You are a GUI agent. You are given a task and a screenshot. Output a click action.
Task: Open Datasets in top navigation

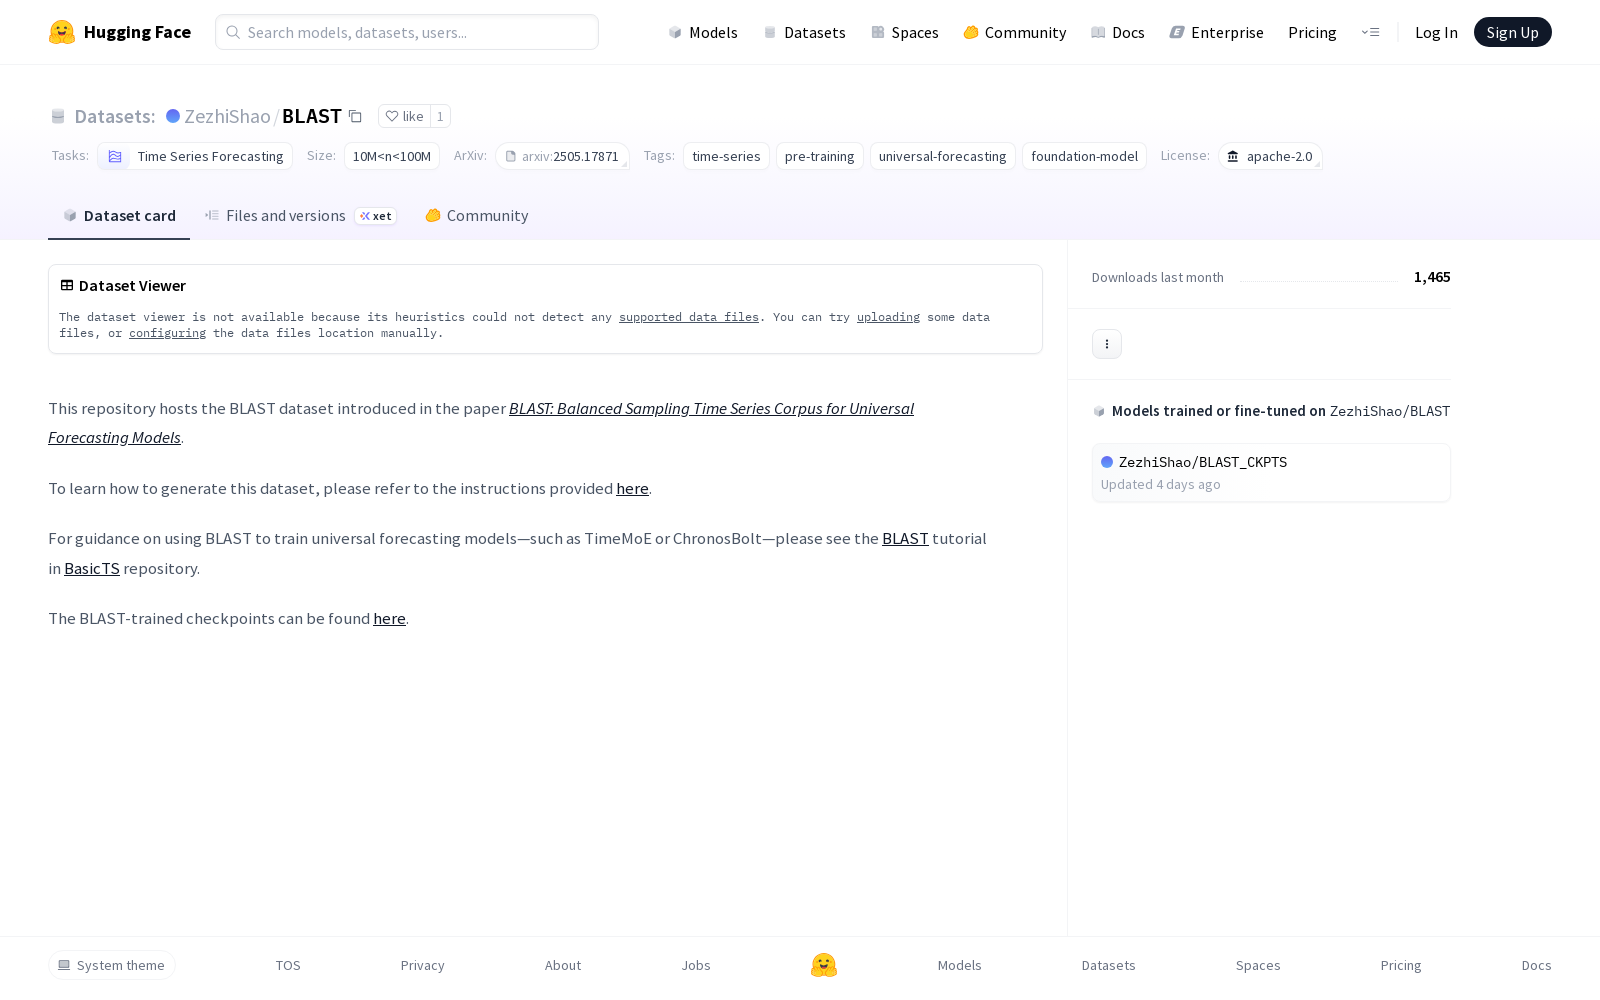coord(804,32)
